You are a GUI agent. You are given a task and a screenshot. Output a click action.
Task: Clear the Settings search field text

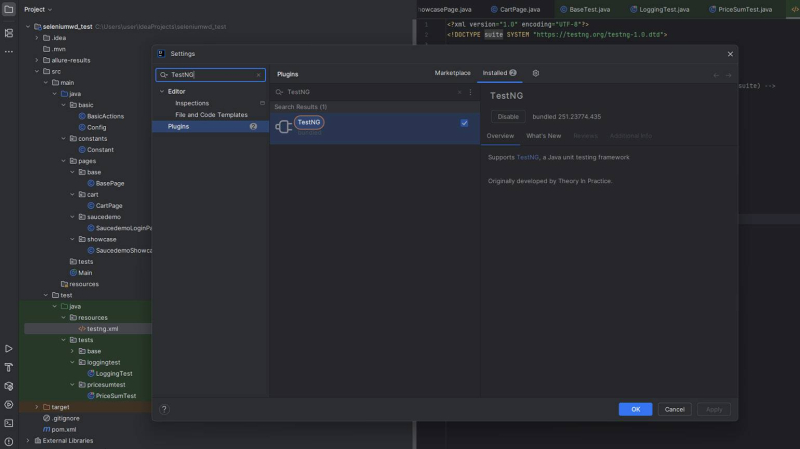tap(258, 75)
